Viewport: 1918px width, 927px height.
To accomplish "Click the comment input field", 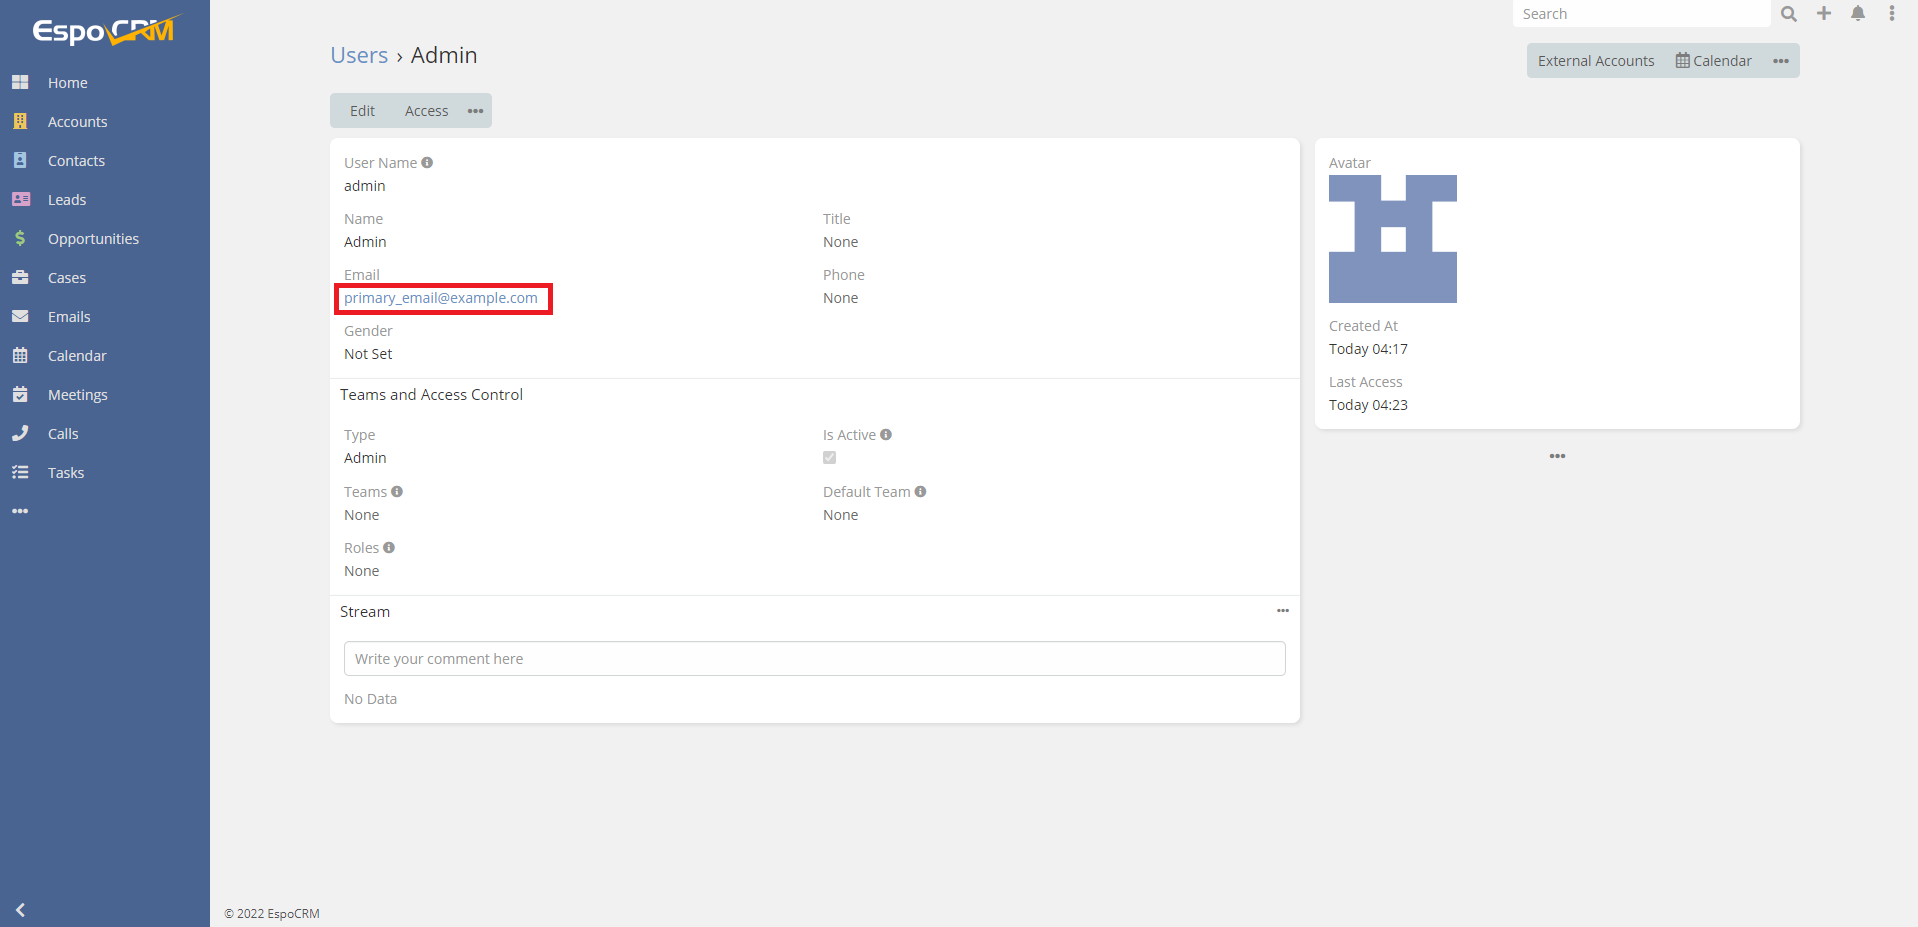I will pos(814,658).
